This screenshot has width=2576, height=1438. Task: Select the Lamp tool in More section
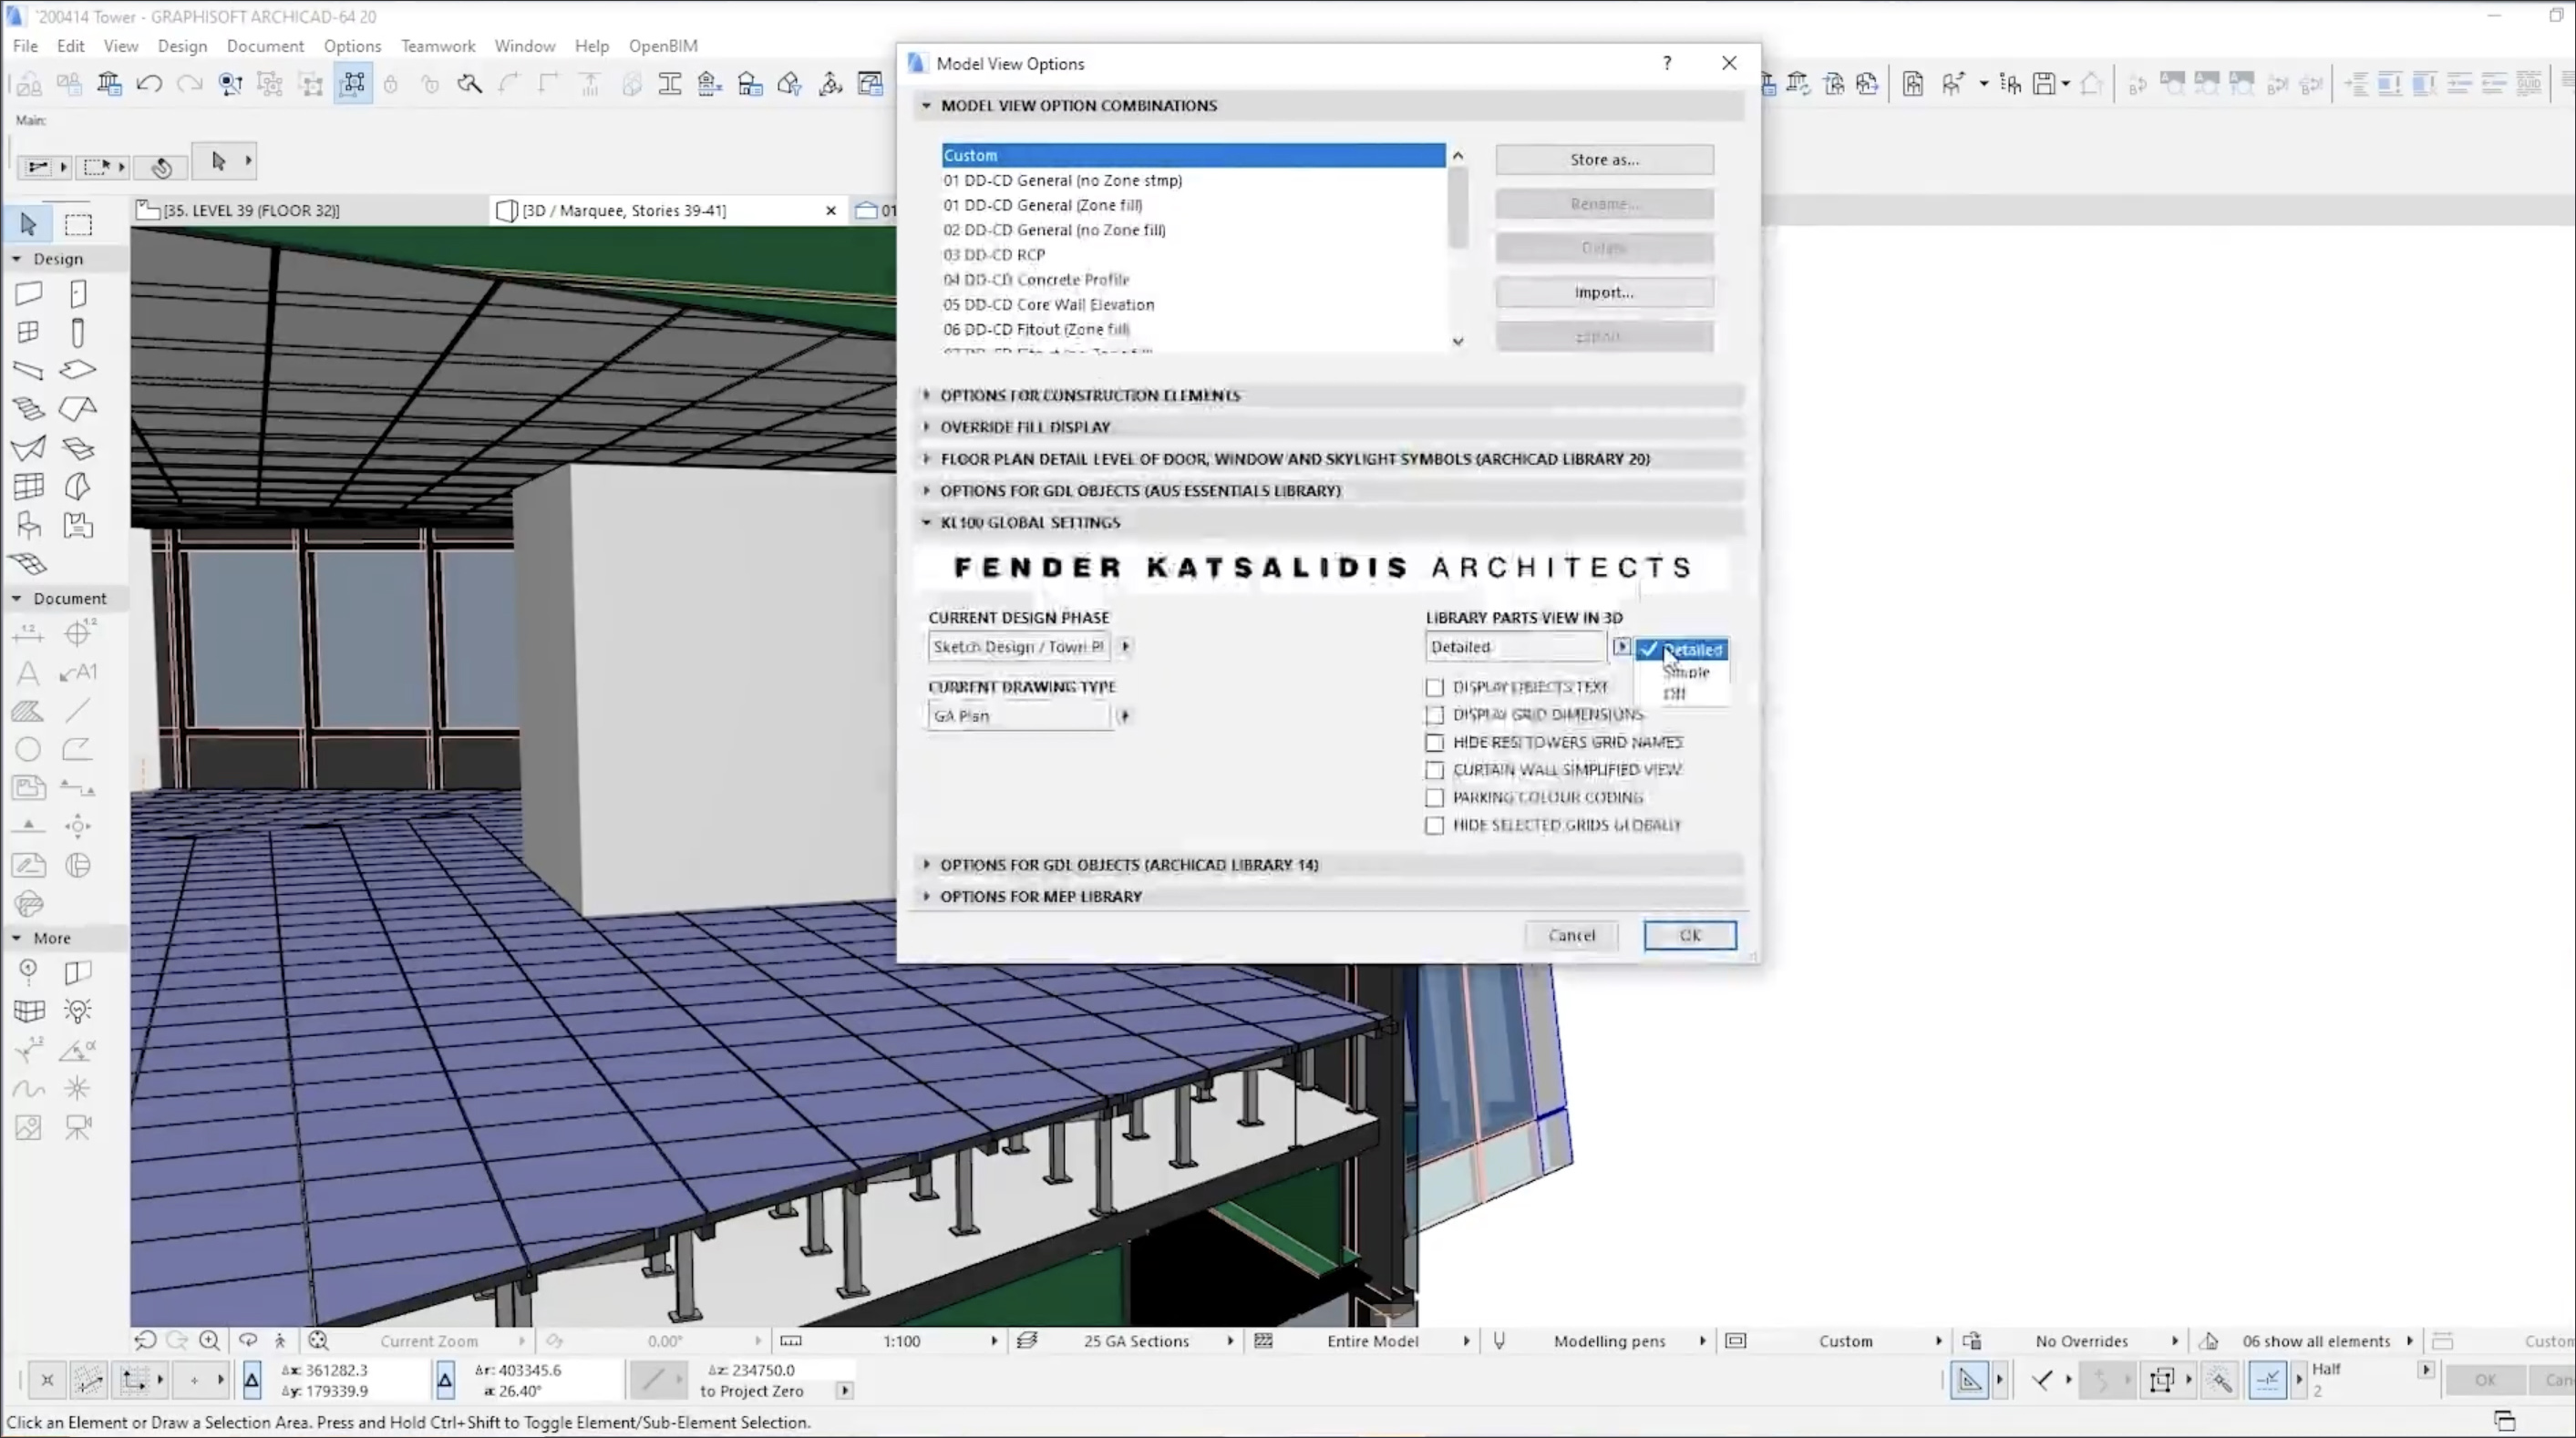78,1010
